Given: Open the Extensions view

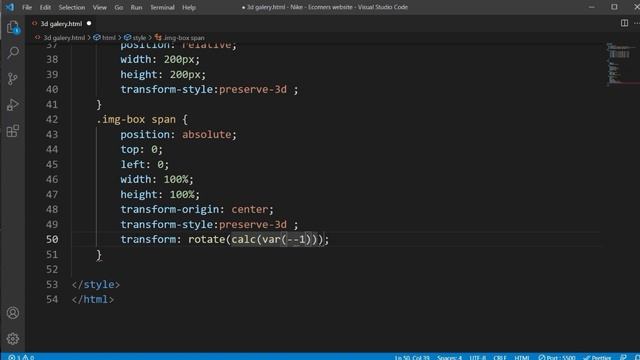Looking at the screenshot, I should point(13,131).
